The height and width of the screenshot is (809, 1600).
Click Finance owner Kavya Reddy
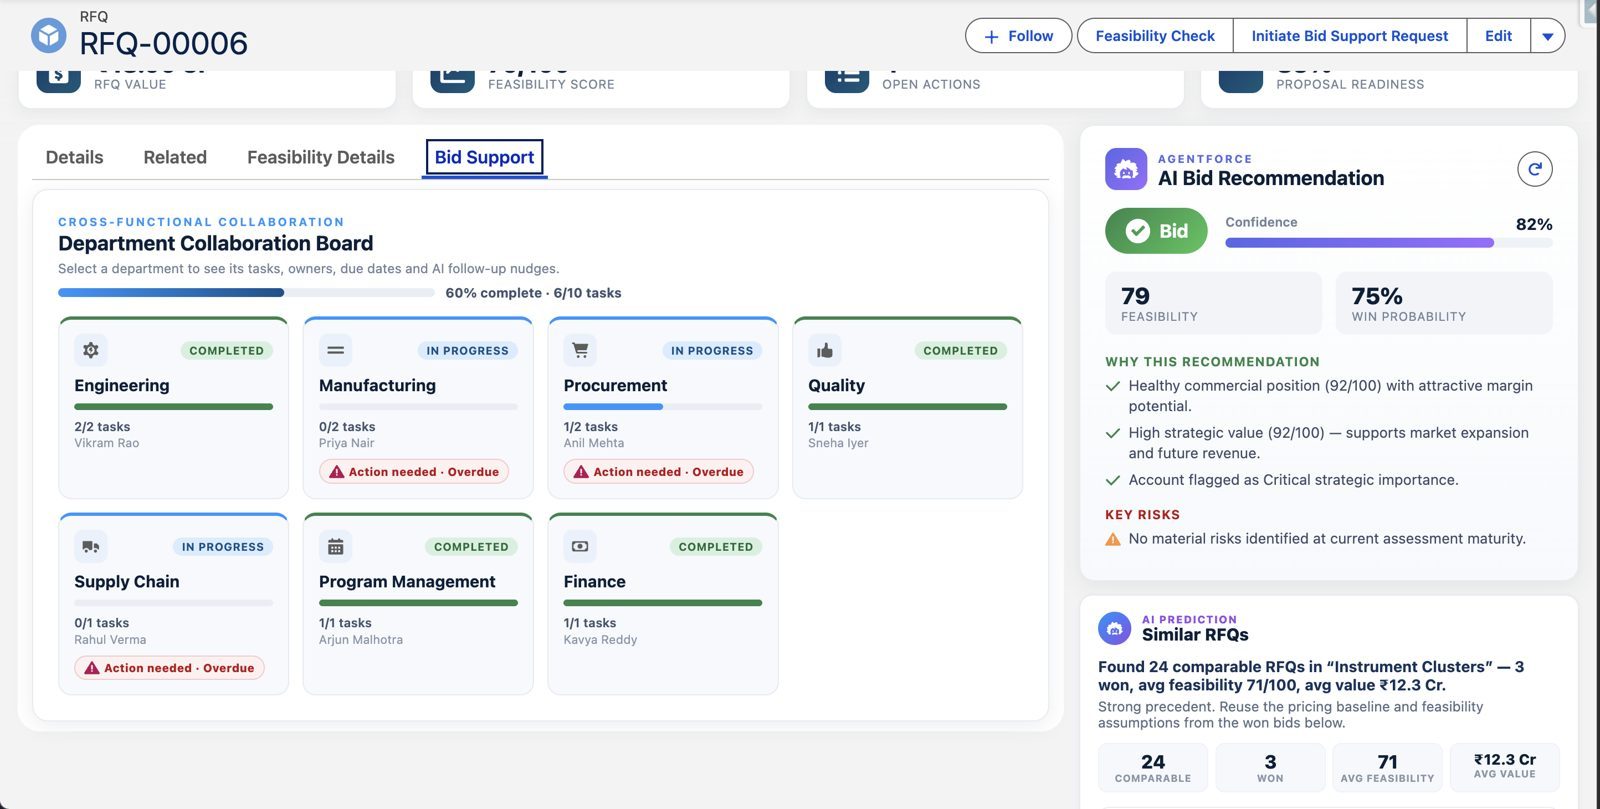600,640
